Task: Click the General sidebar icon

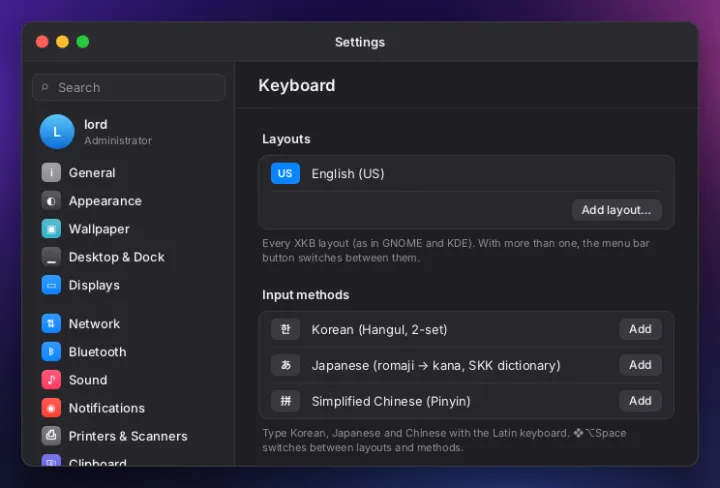Action: point(51,173)
